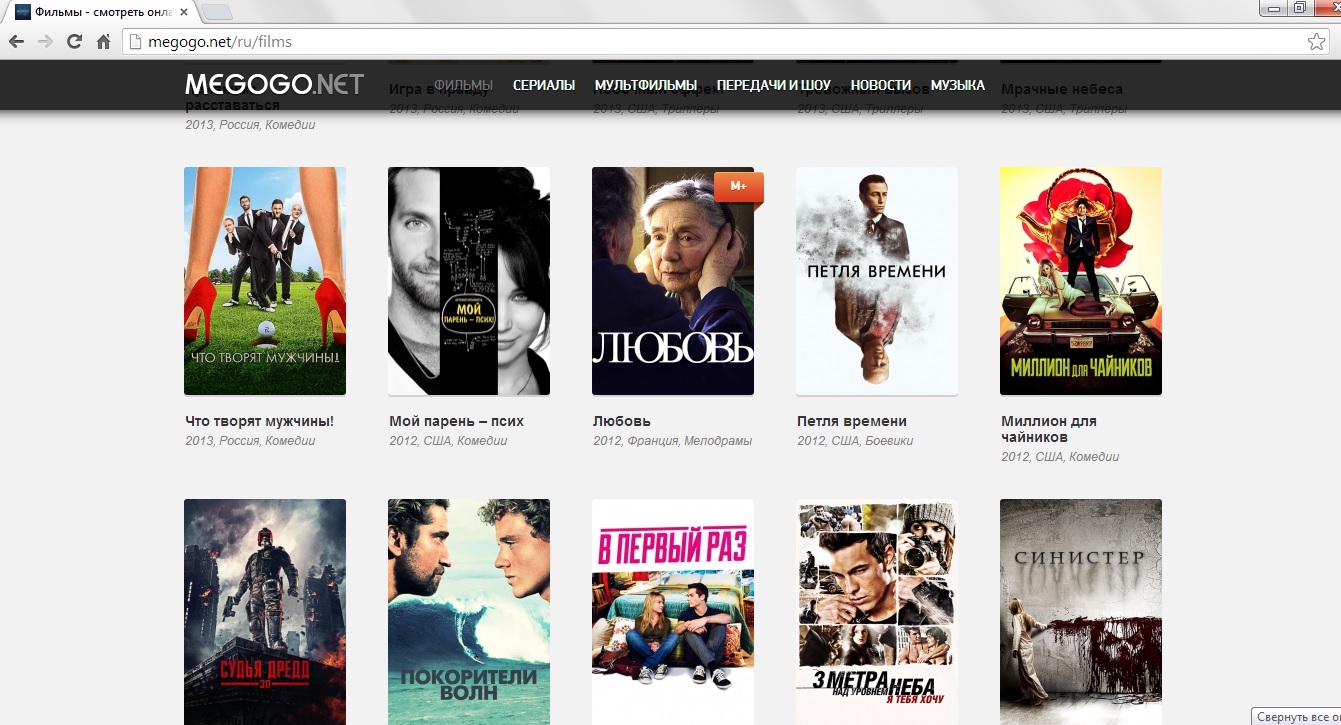Close the Фильмы browser tab
The height and width of the screenshot is (725, 1341).
184,12
